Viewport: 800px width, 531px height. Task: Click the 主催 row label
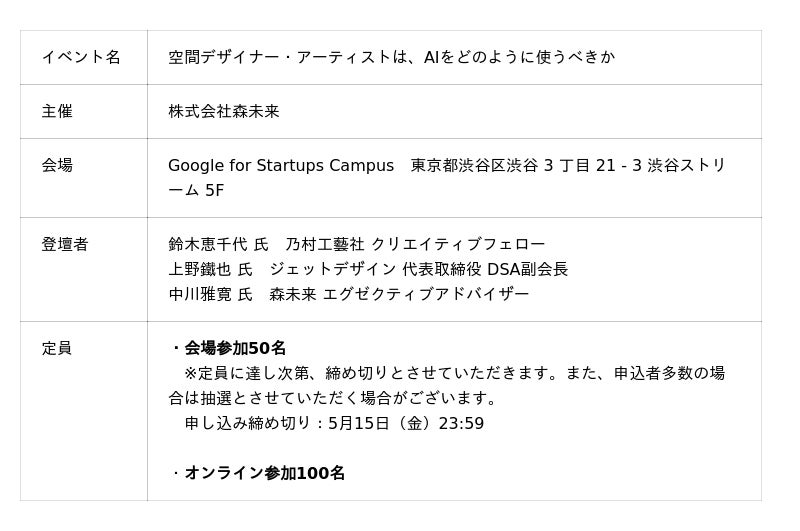coord(57,111)
